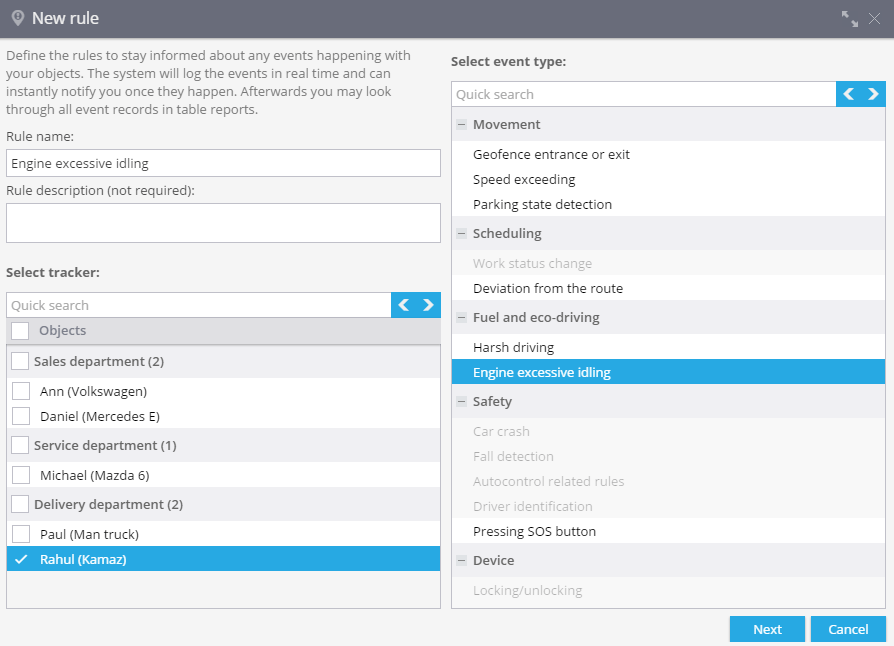
Task: Click the previous arrow in event type search
Action: click(x=848, y=94)
